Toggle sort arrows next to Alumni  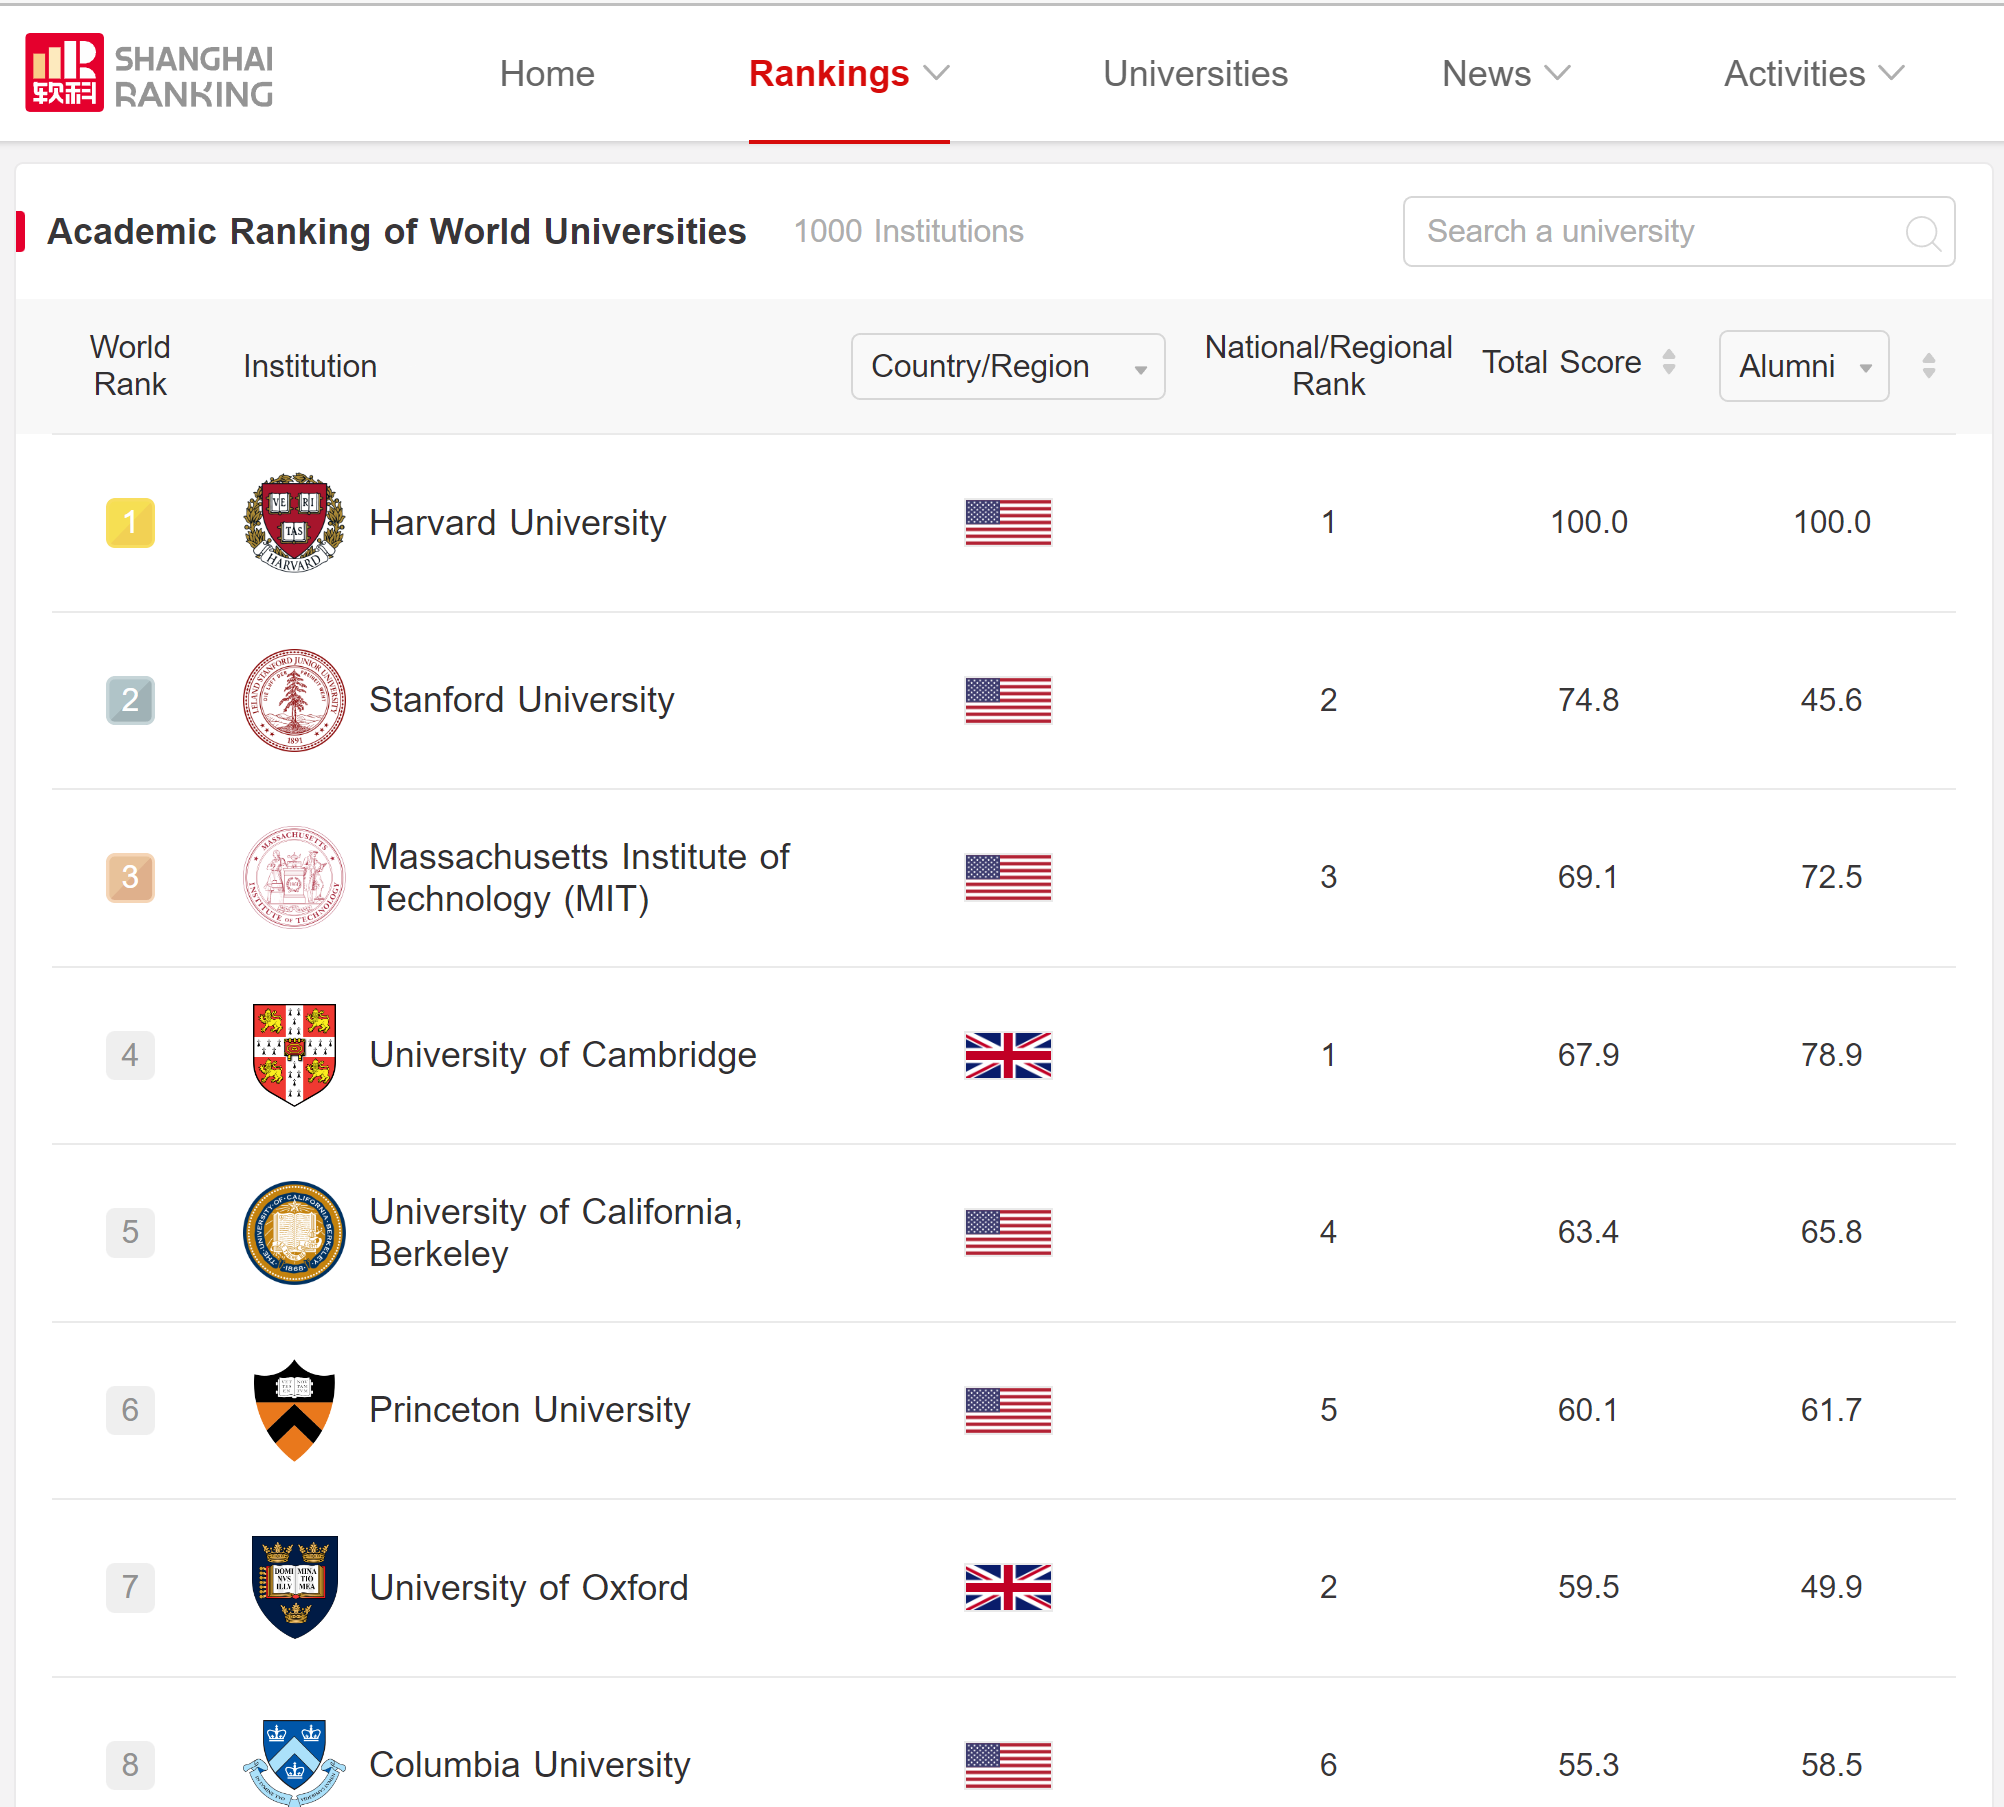(x=1928, y=366)
